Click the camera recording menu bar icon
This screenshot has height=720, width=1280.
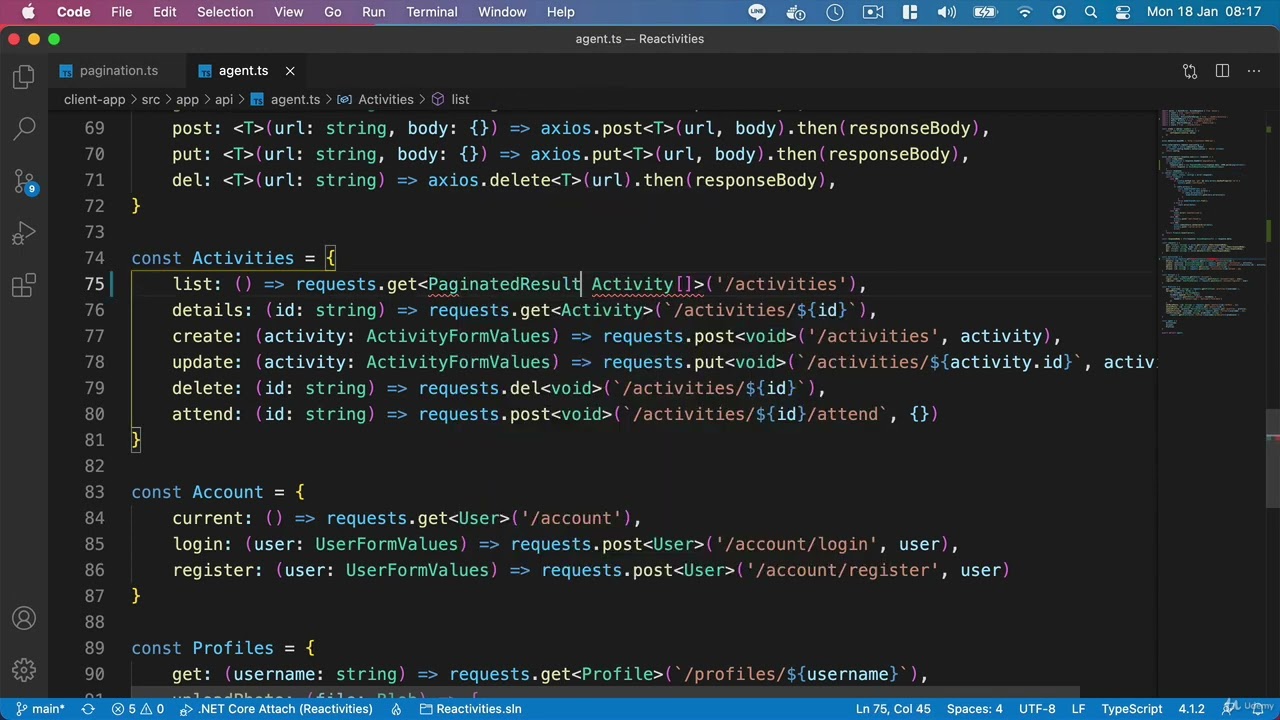tap(873, 12)
